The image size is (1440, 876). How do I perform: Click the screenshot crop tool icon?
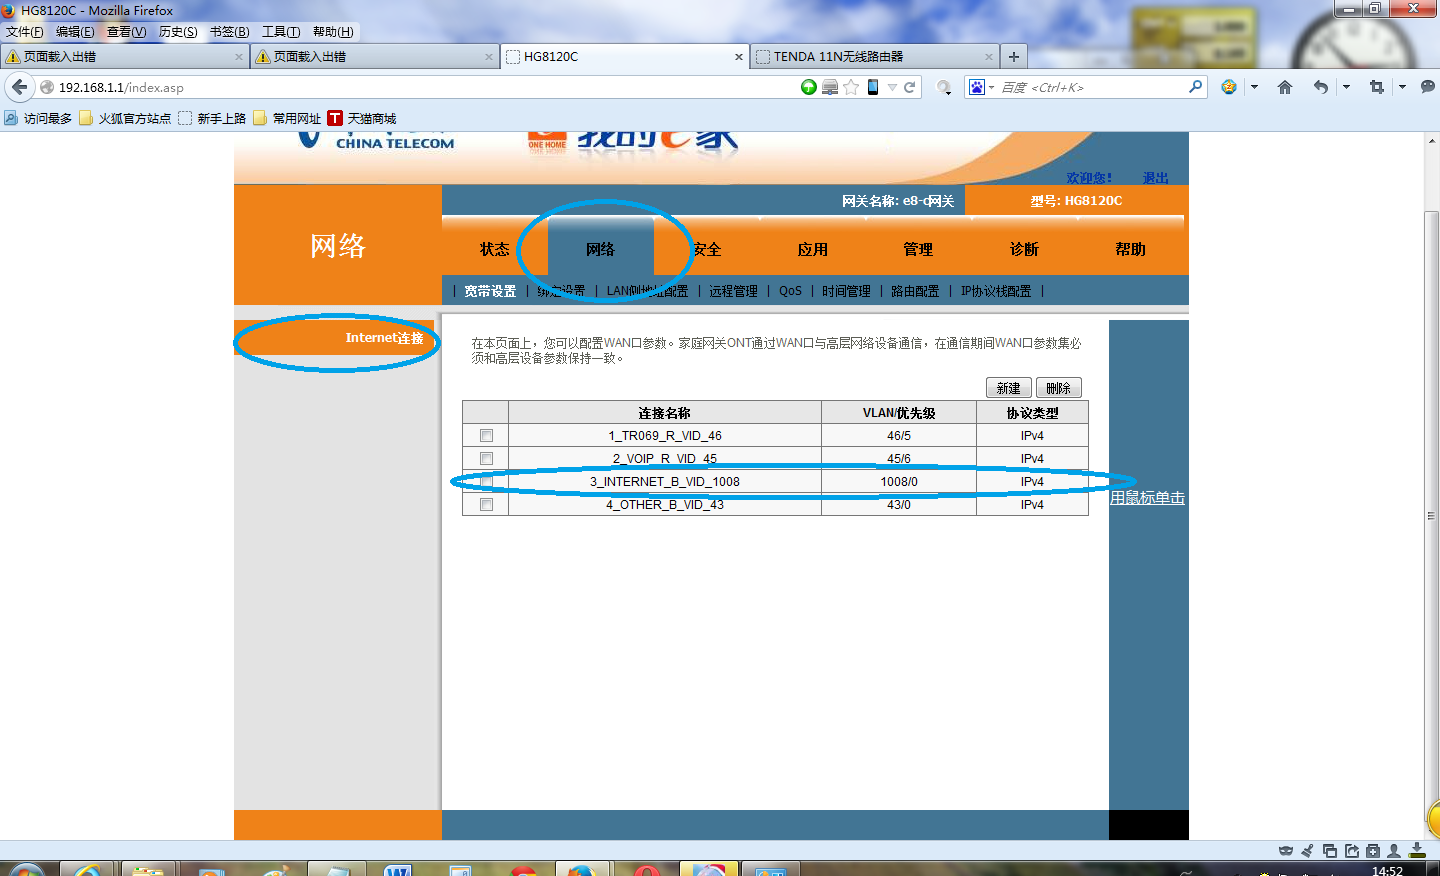[1376, 87]
